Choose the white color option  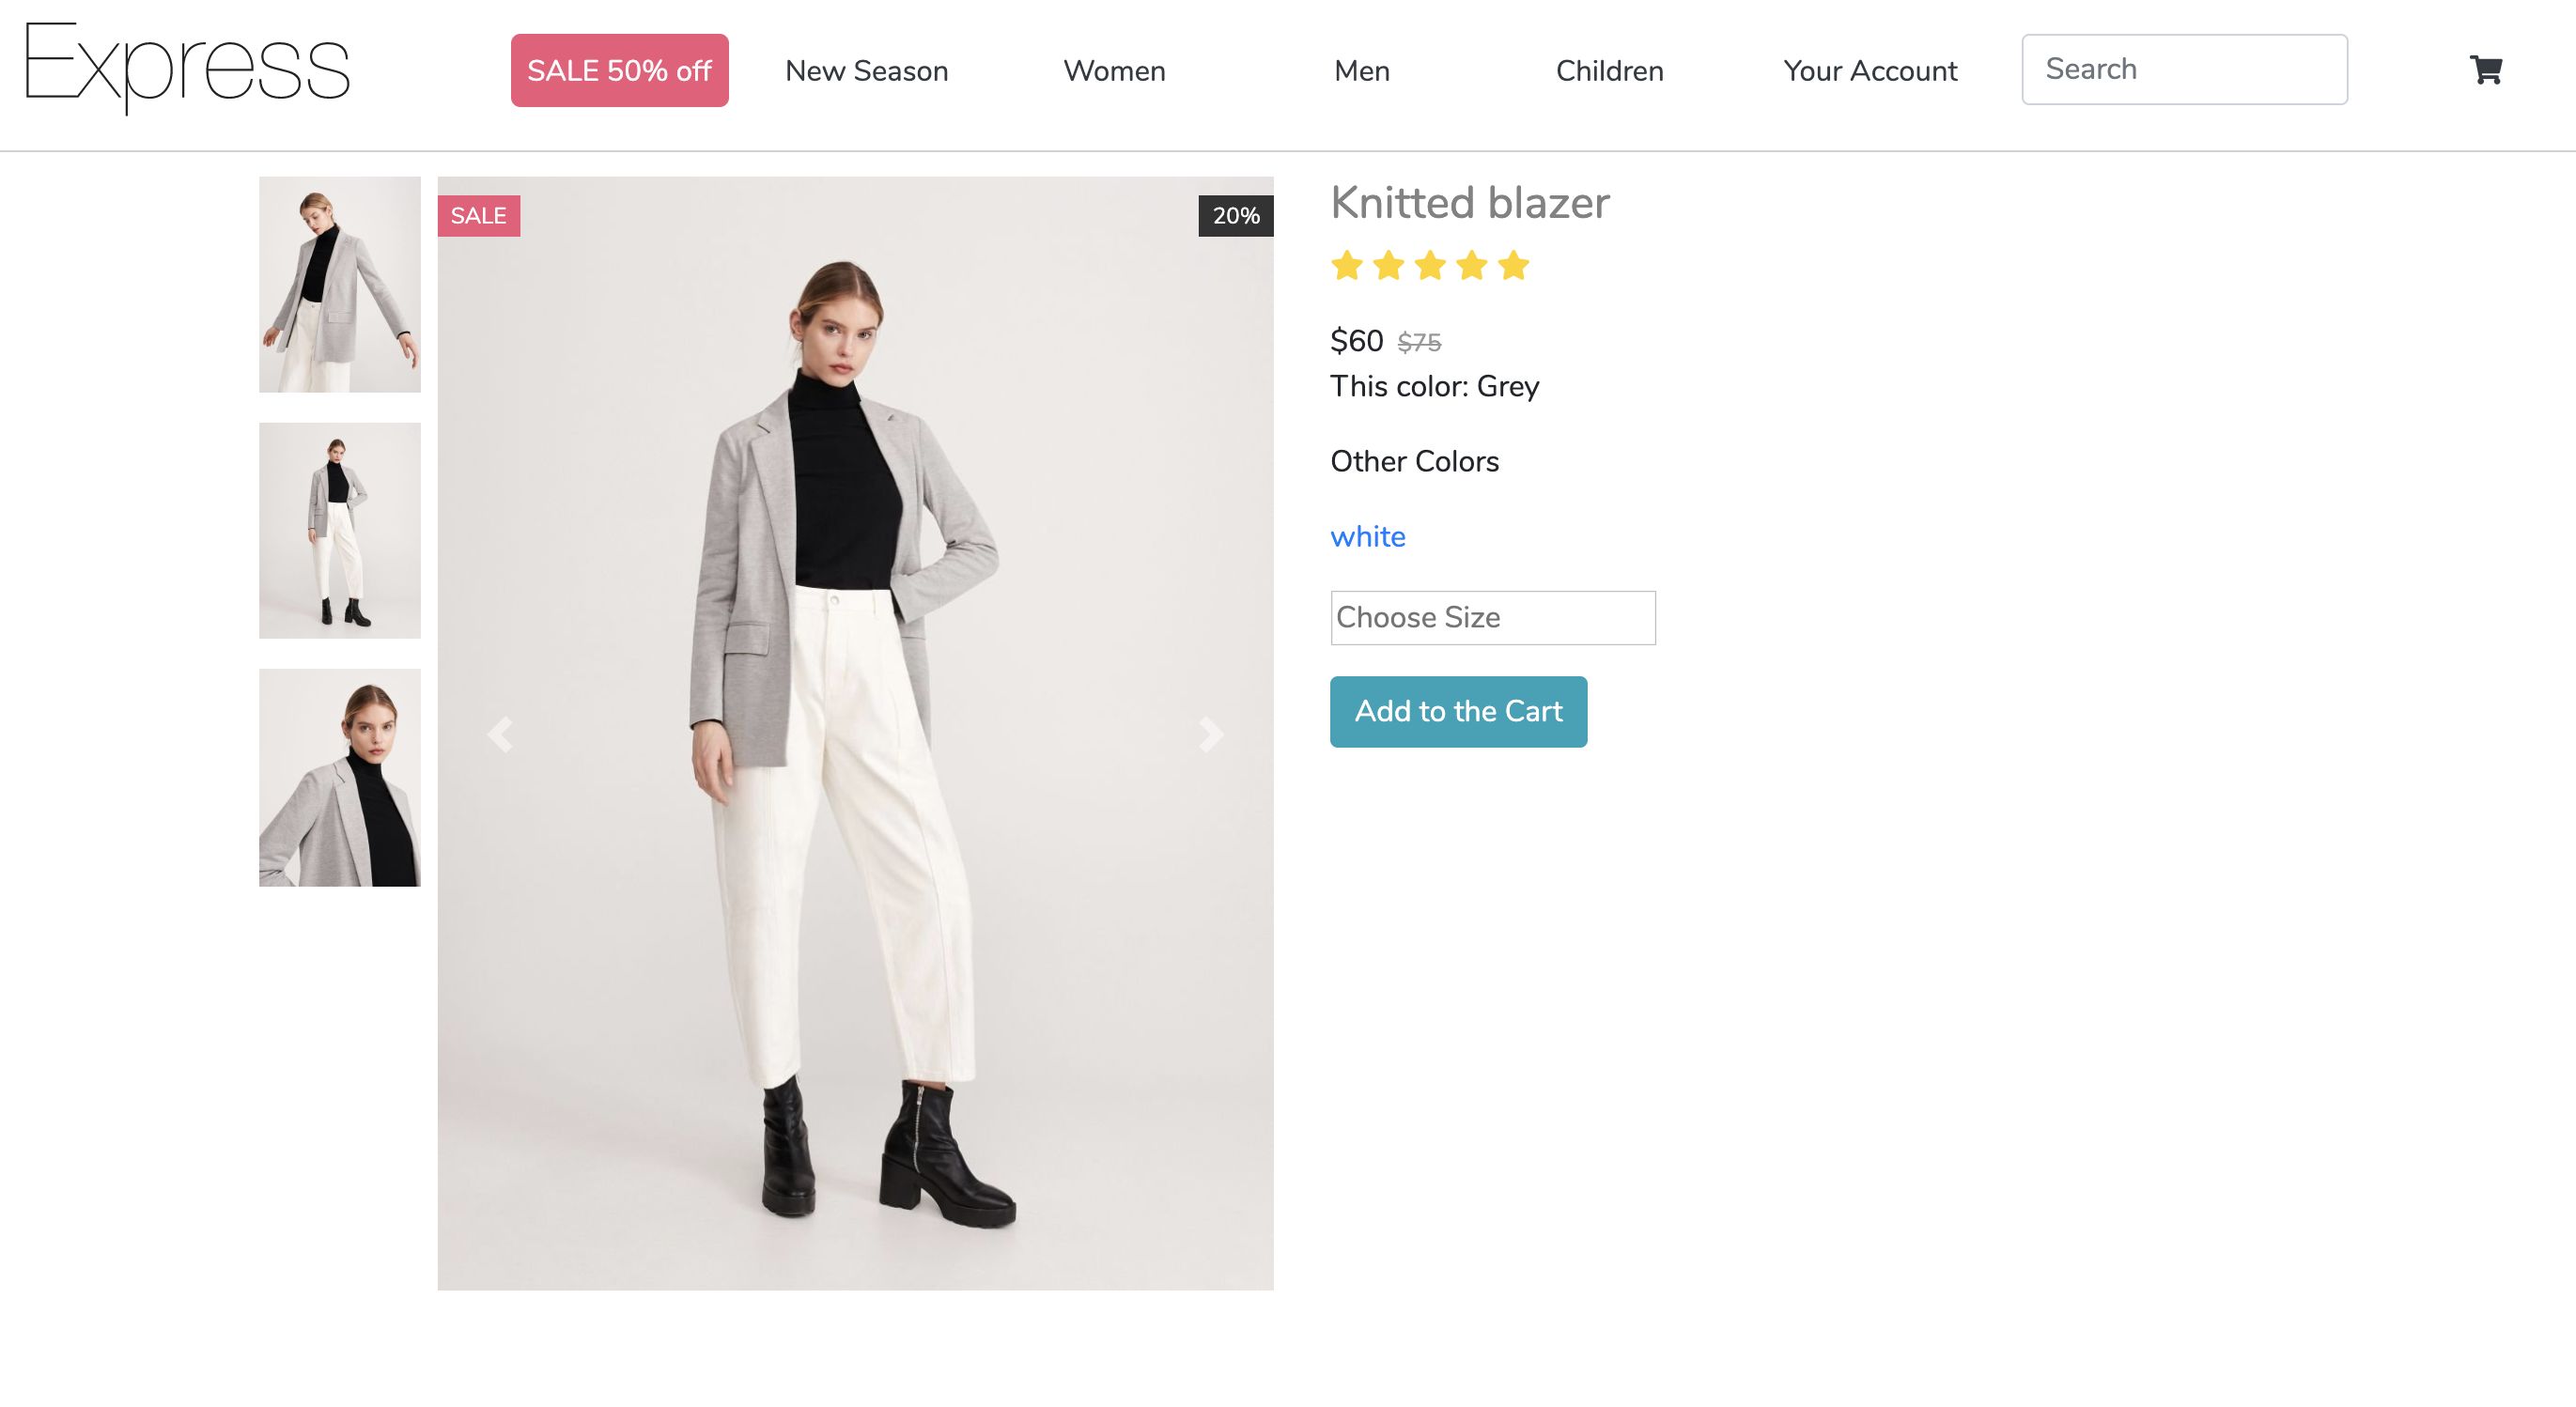(1367, 537)
